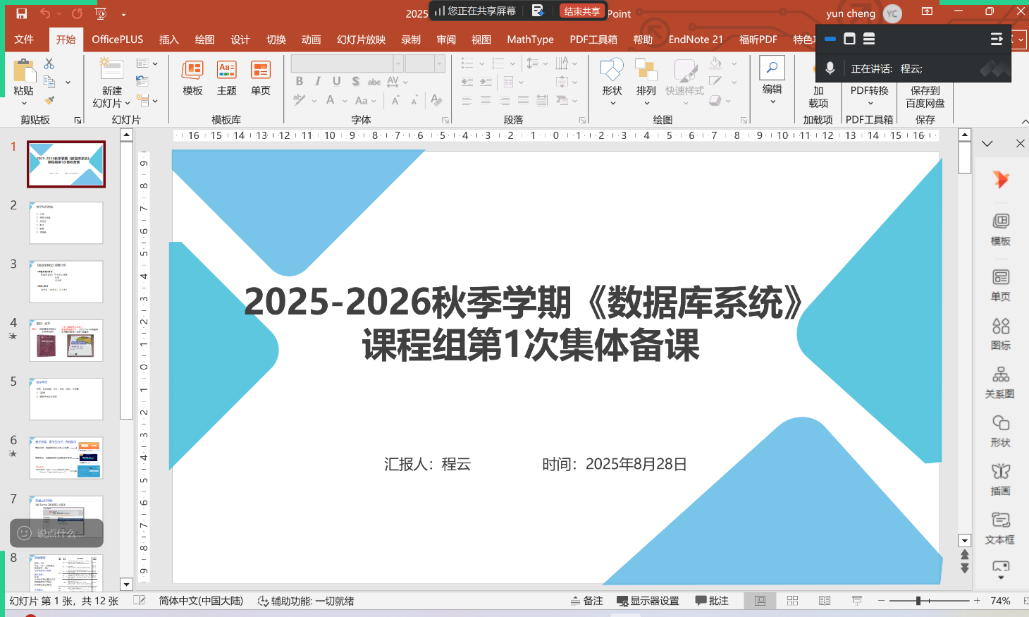1029x617 pixels.
Task: Select slide 4 thumbnail
Action: (66, 340)
